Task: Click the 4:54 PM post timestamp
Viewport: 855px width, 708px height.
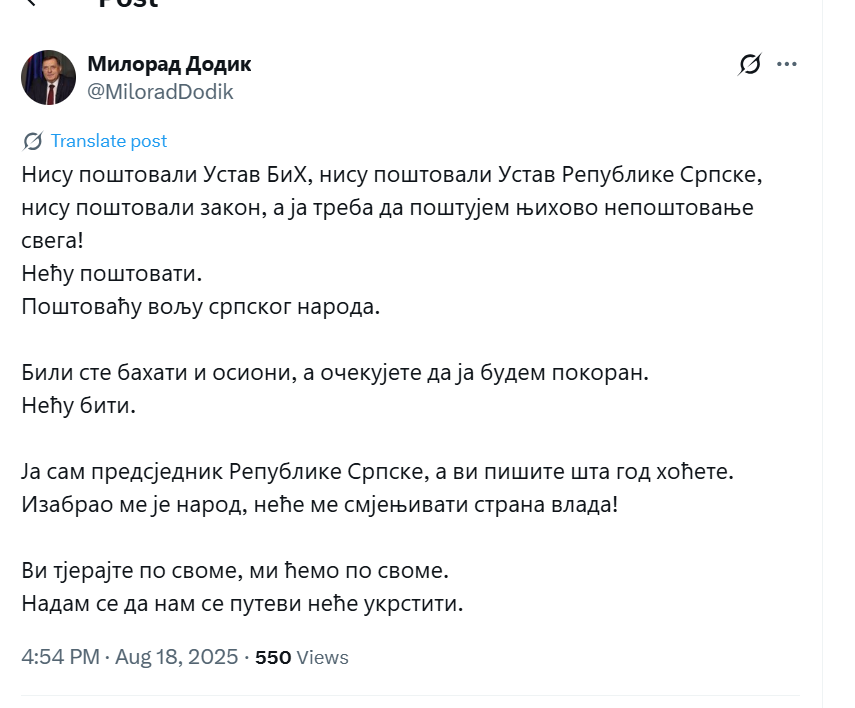Action: pyautogui.click(x=60, y=657)
